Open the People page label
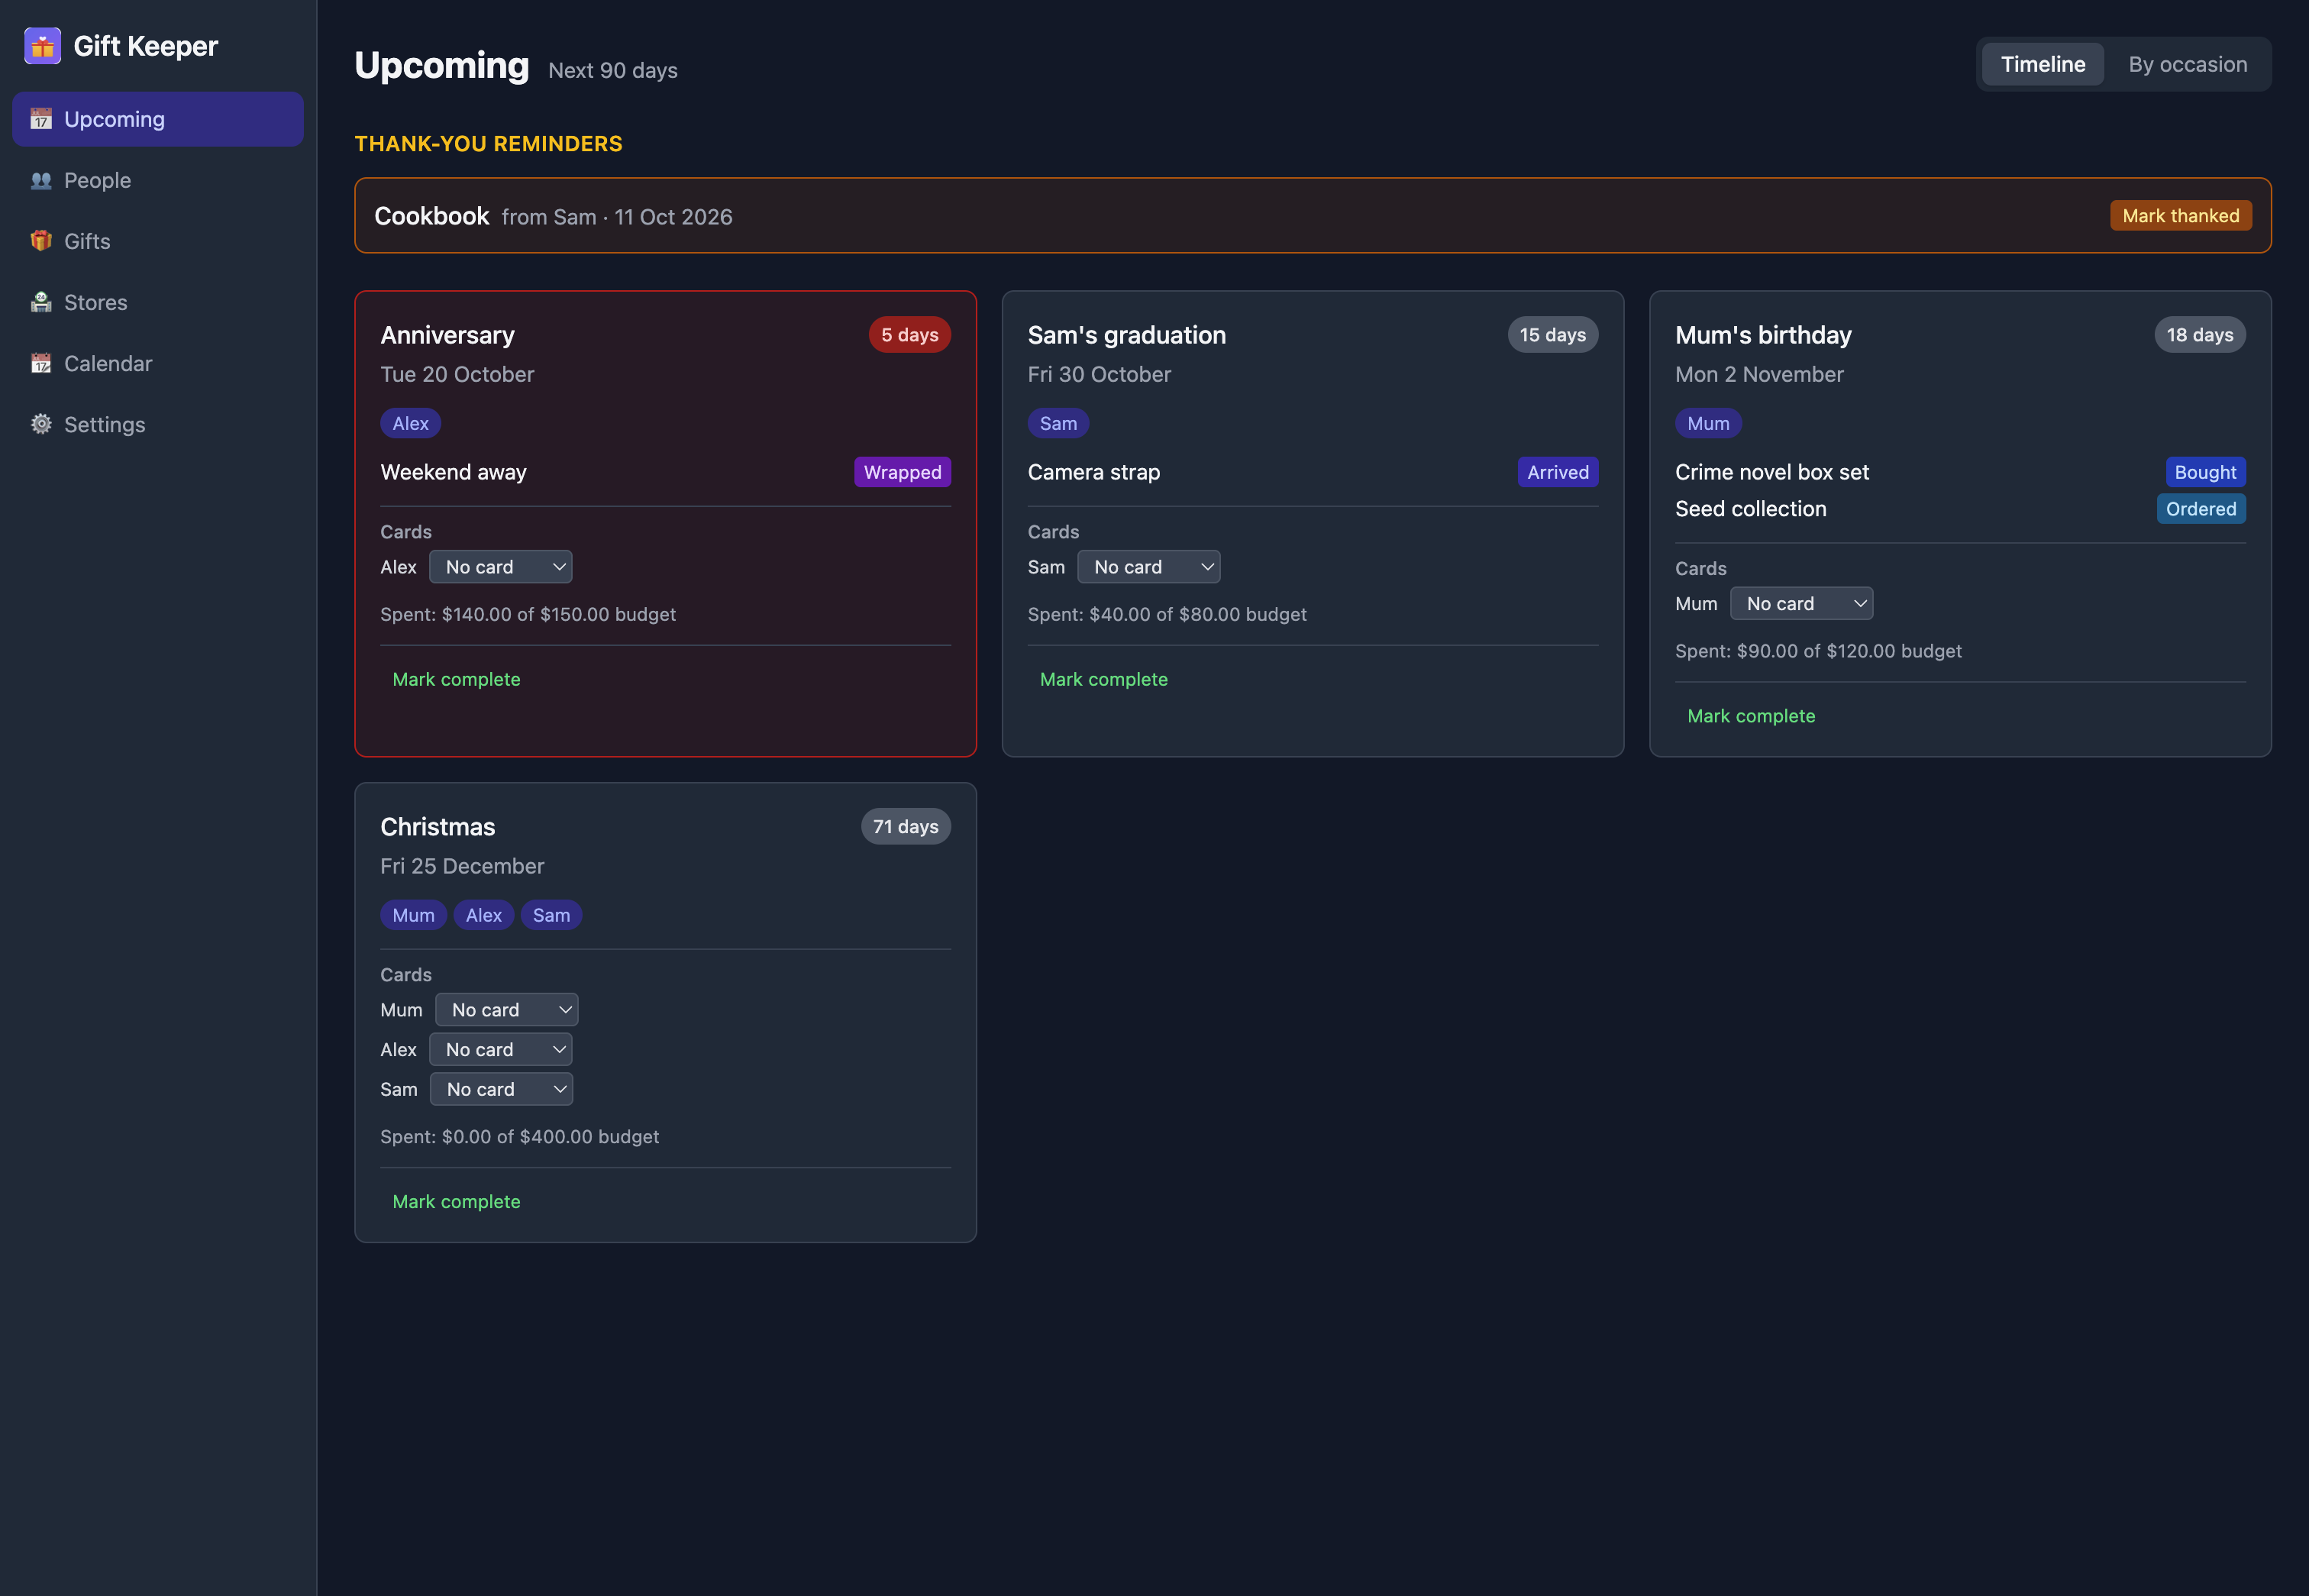This screenshot has height=1596, width=2309. [98, 180]
